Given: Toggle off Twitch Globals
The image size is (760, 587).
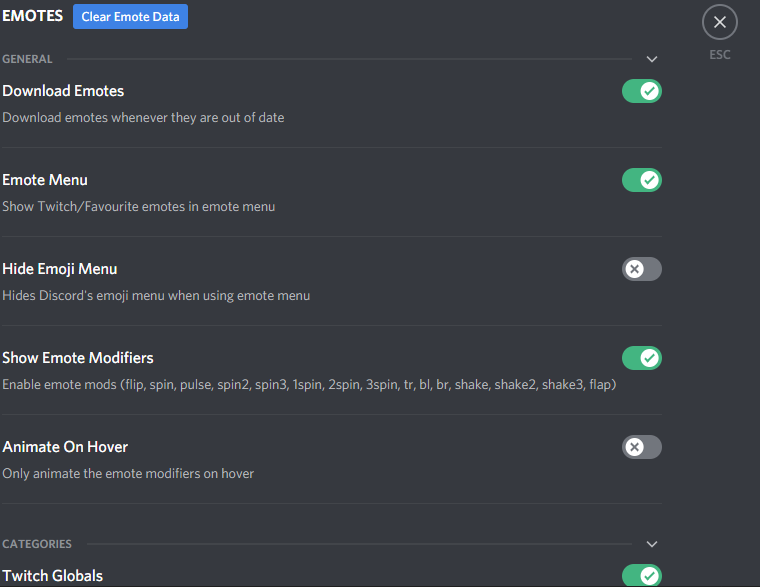Looking at the screenshot, I should [x=642, y=575].
